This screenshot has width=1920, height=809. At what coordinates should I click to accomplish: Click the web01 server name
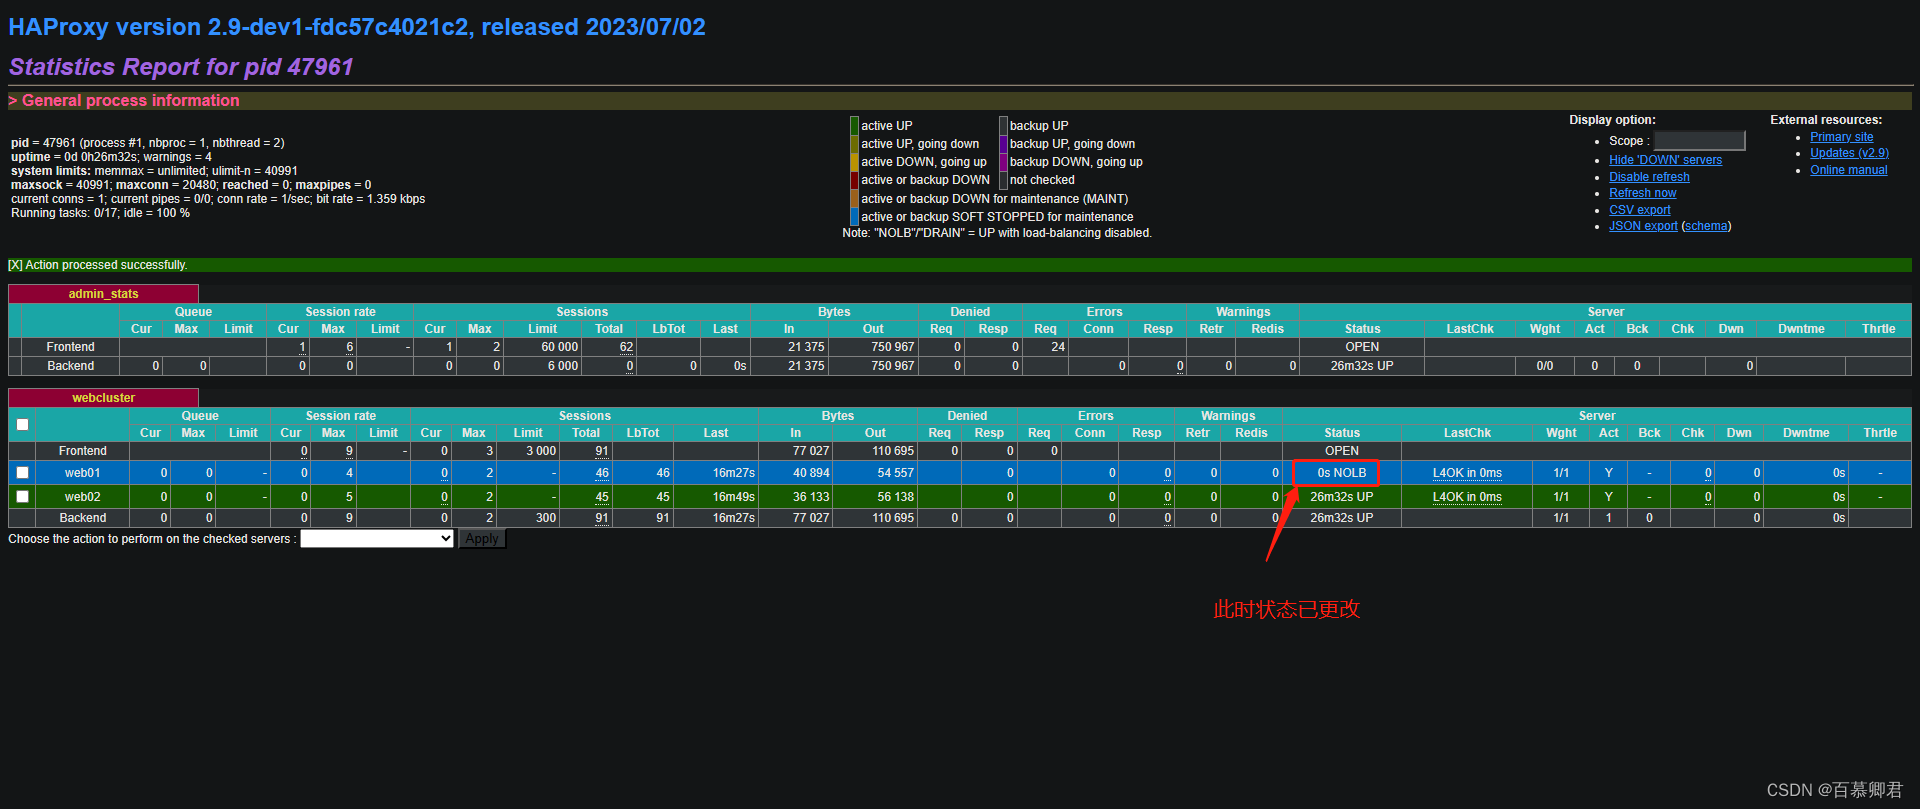[x=82, y=473]
